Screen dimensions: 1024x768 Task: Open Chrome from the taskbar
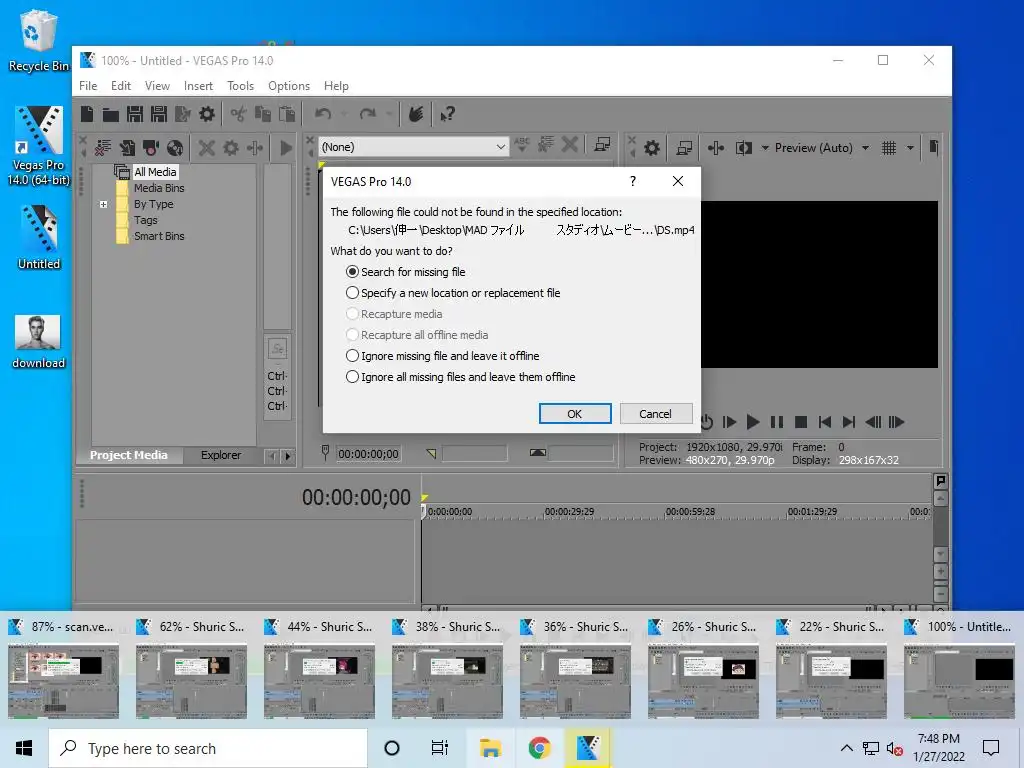point(539,748)
